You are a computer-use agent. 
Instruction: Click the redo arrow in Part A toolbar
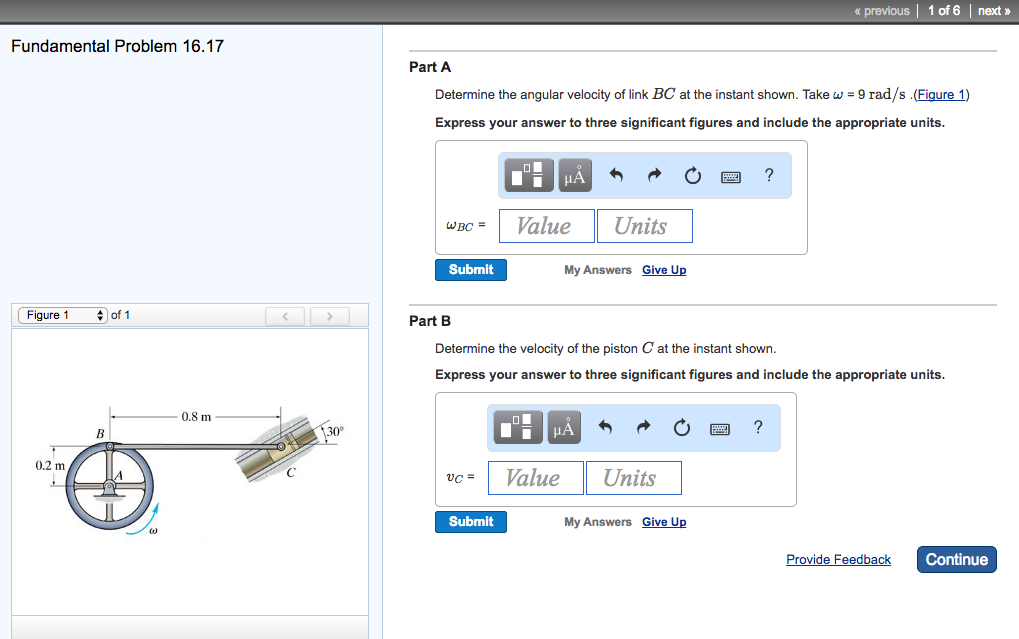[653, 175]
